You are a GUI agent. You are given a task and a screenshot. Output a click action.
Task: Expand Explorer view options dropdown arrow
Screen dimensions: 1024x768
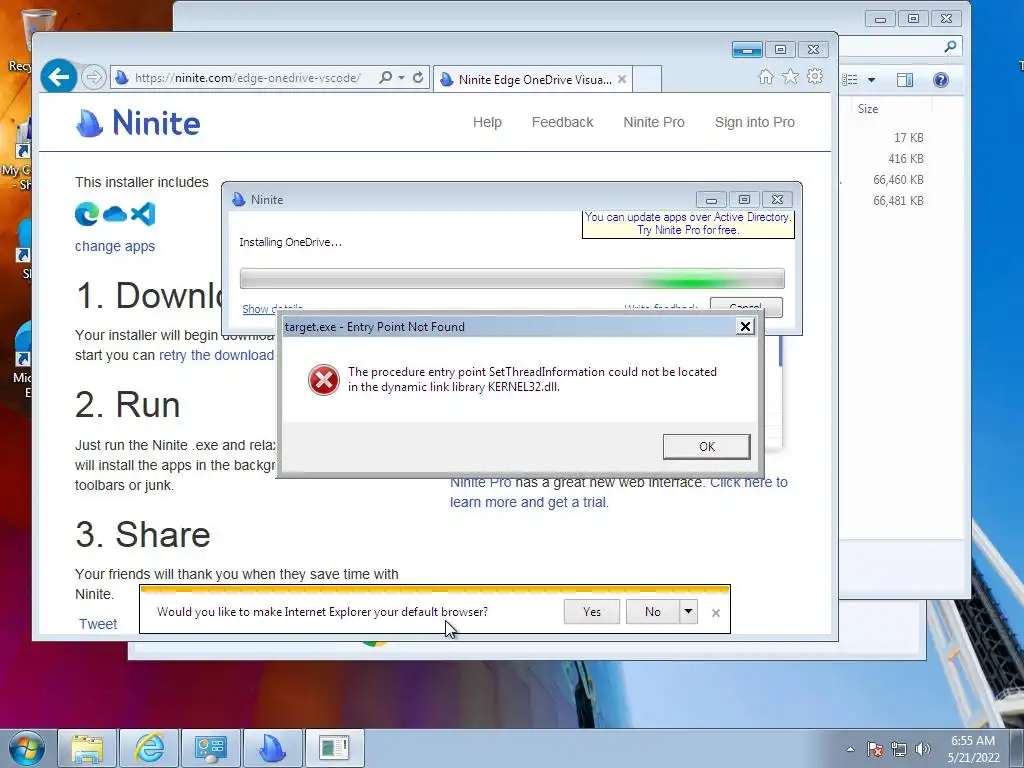(x=871, y=80)
